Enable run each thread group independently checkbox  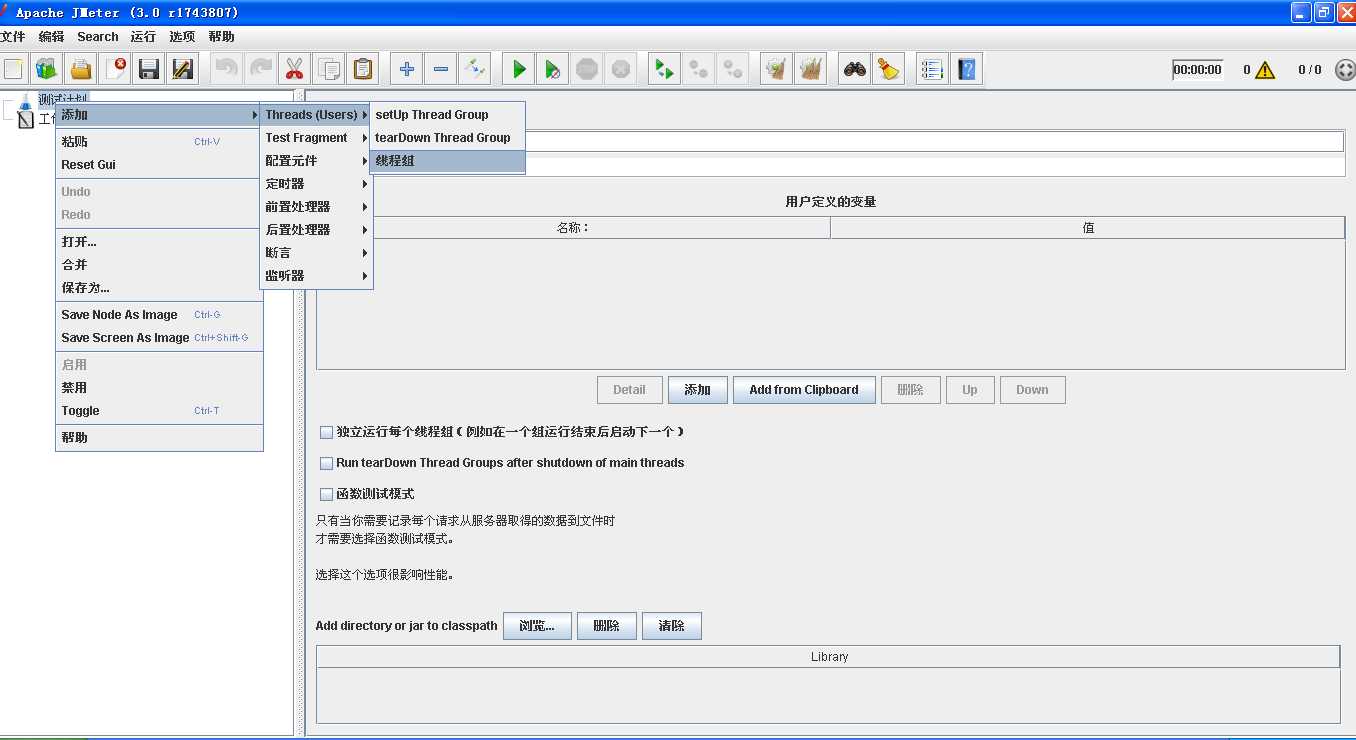tap(326, 433)
